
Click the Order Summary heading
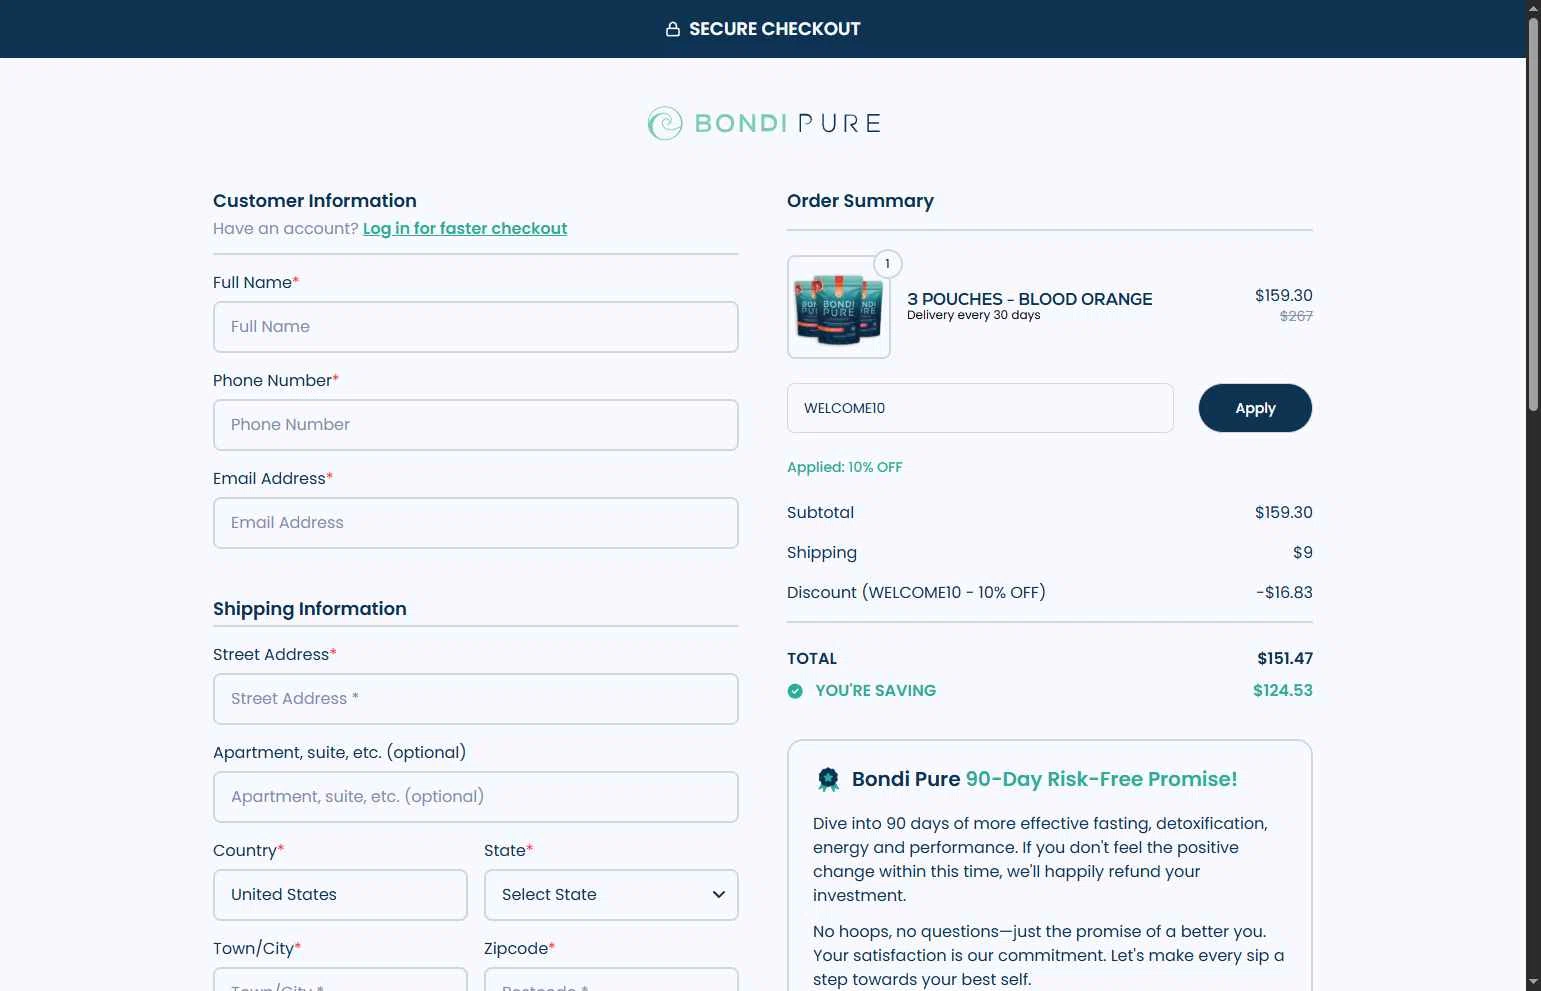tap(860, 201)
